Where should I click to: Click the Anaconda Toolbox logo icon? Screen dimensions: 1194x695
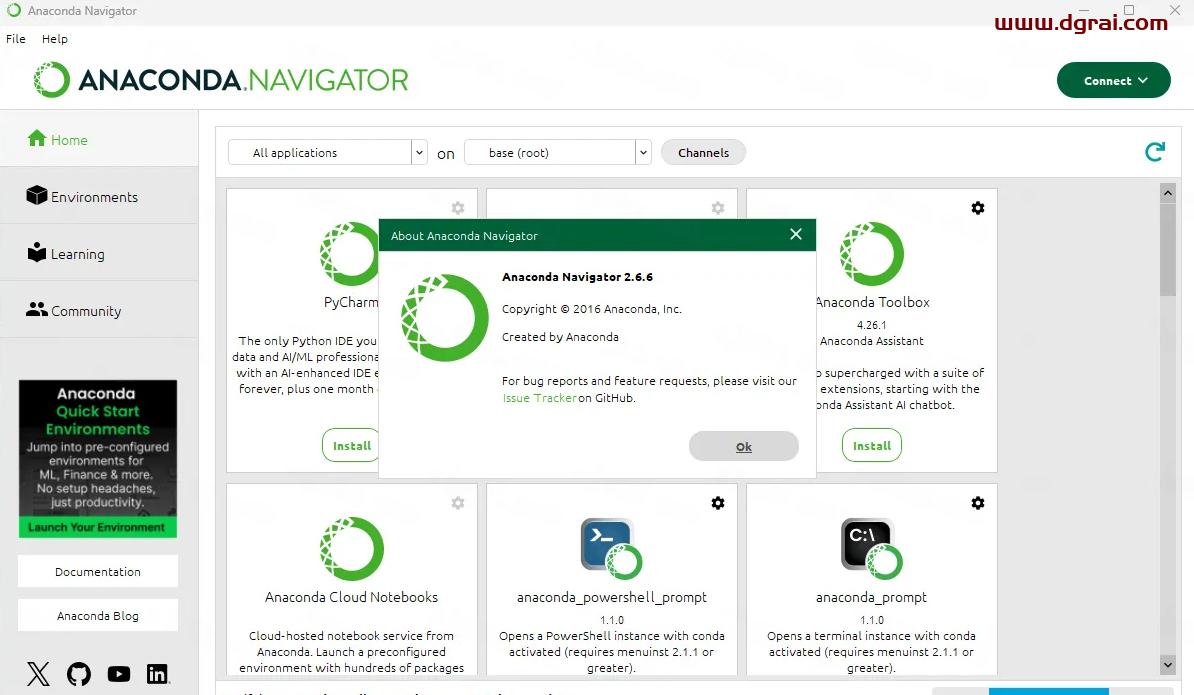tap(872, 253)
